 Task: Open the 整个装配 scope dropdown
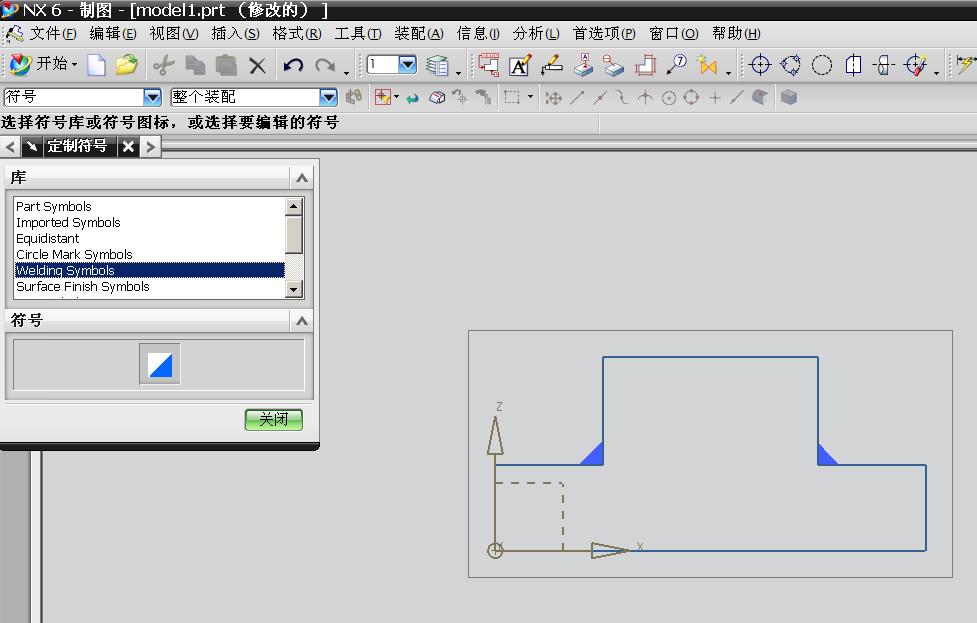coord(328,97)
